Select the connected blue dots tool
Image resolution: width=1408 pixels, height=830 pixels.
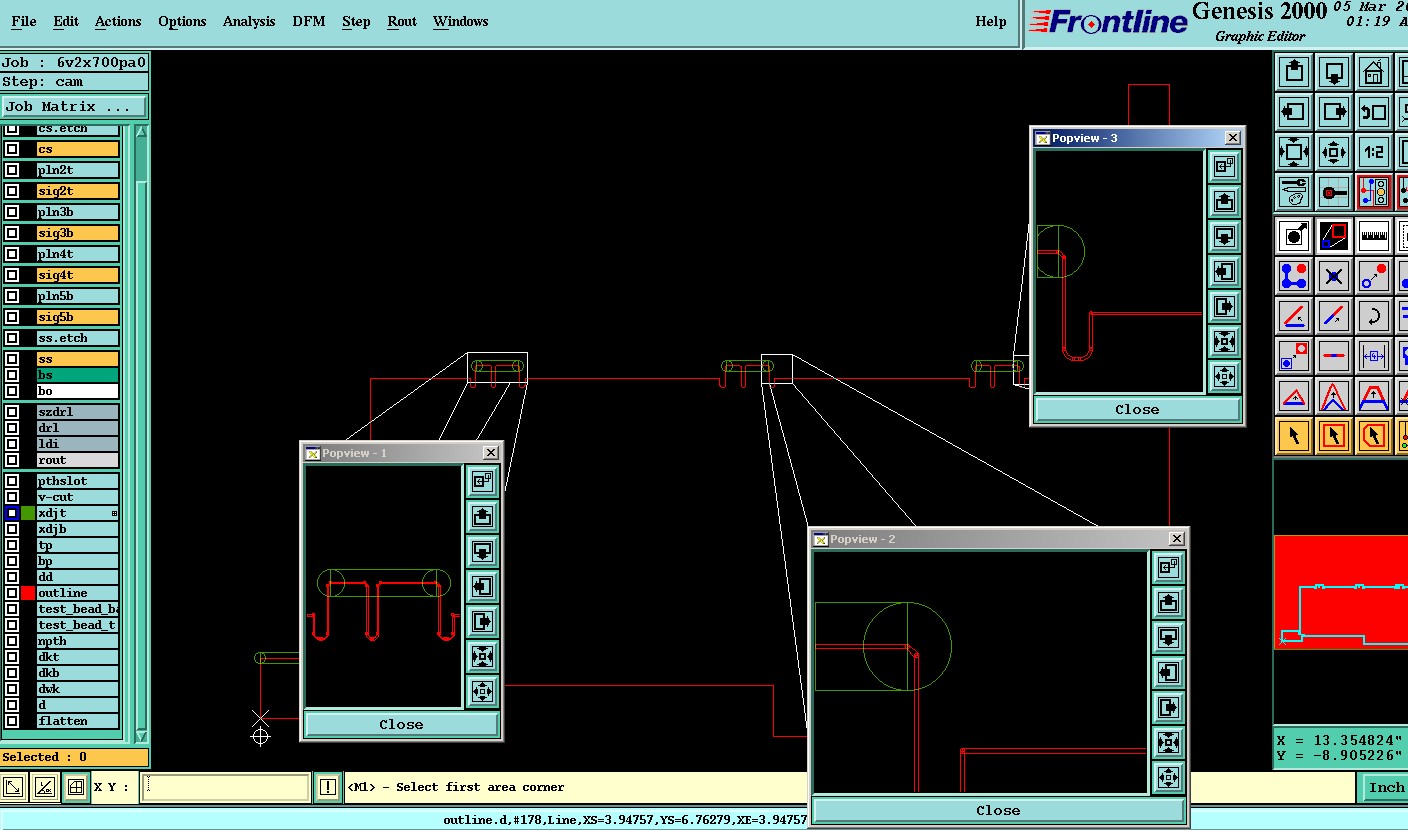[1294, 276]
